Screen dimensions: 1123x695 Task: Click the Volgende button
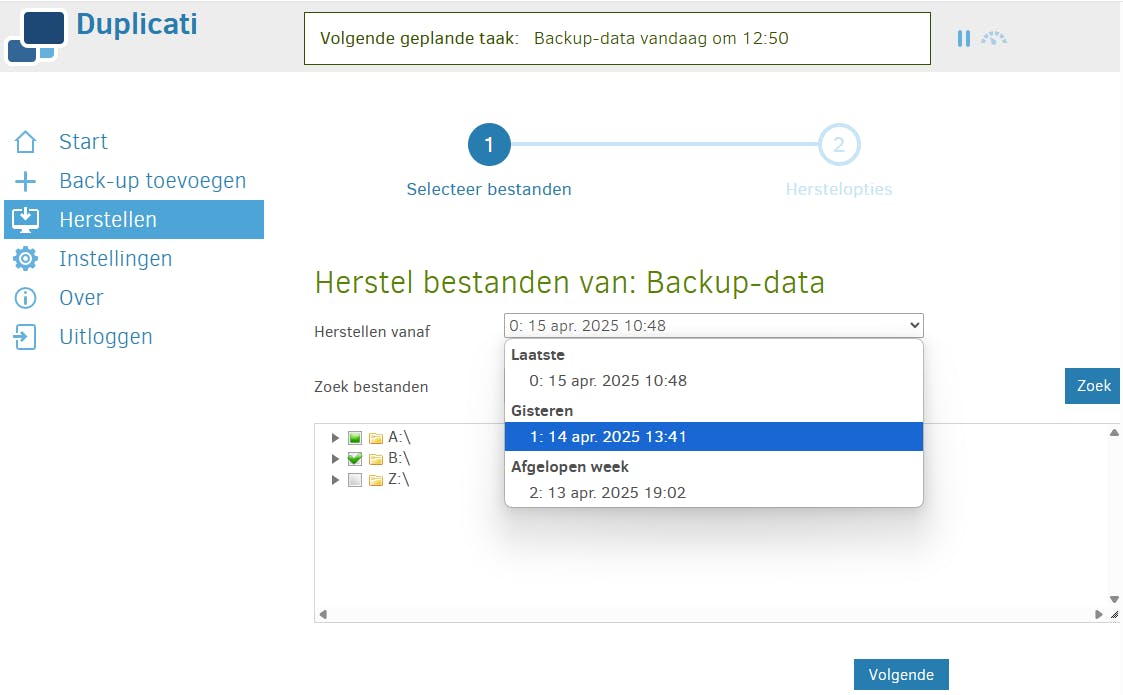900,675
